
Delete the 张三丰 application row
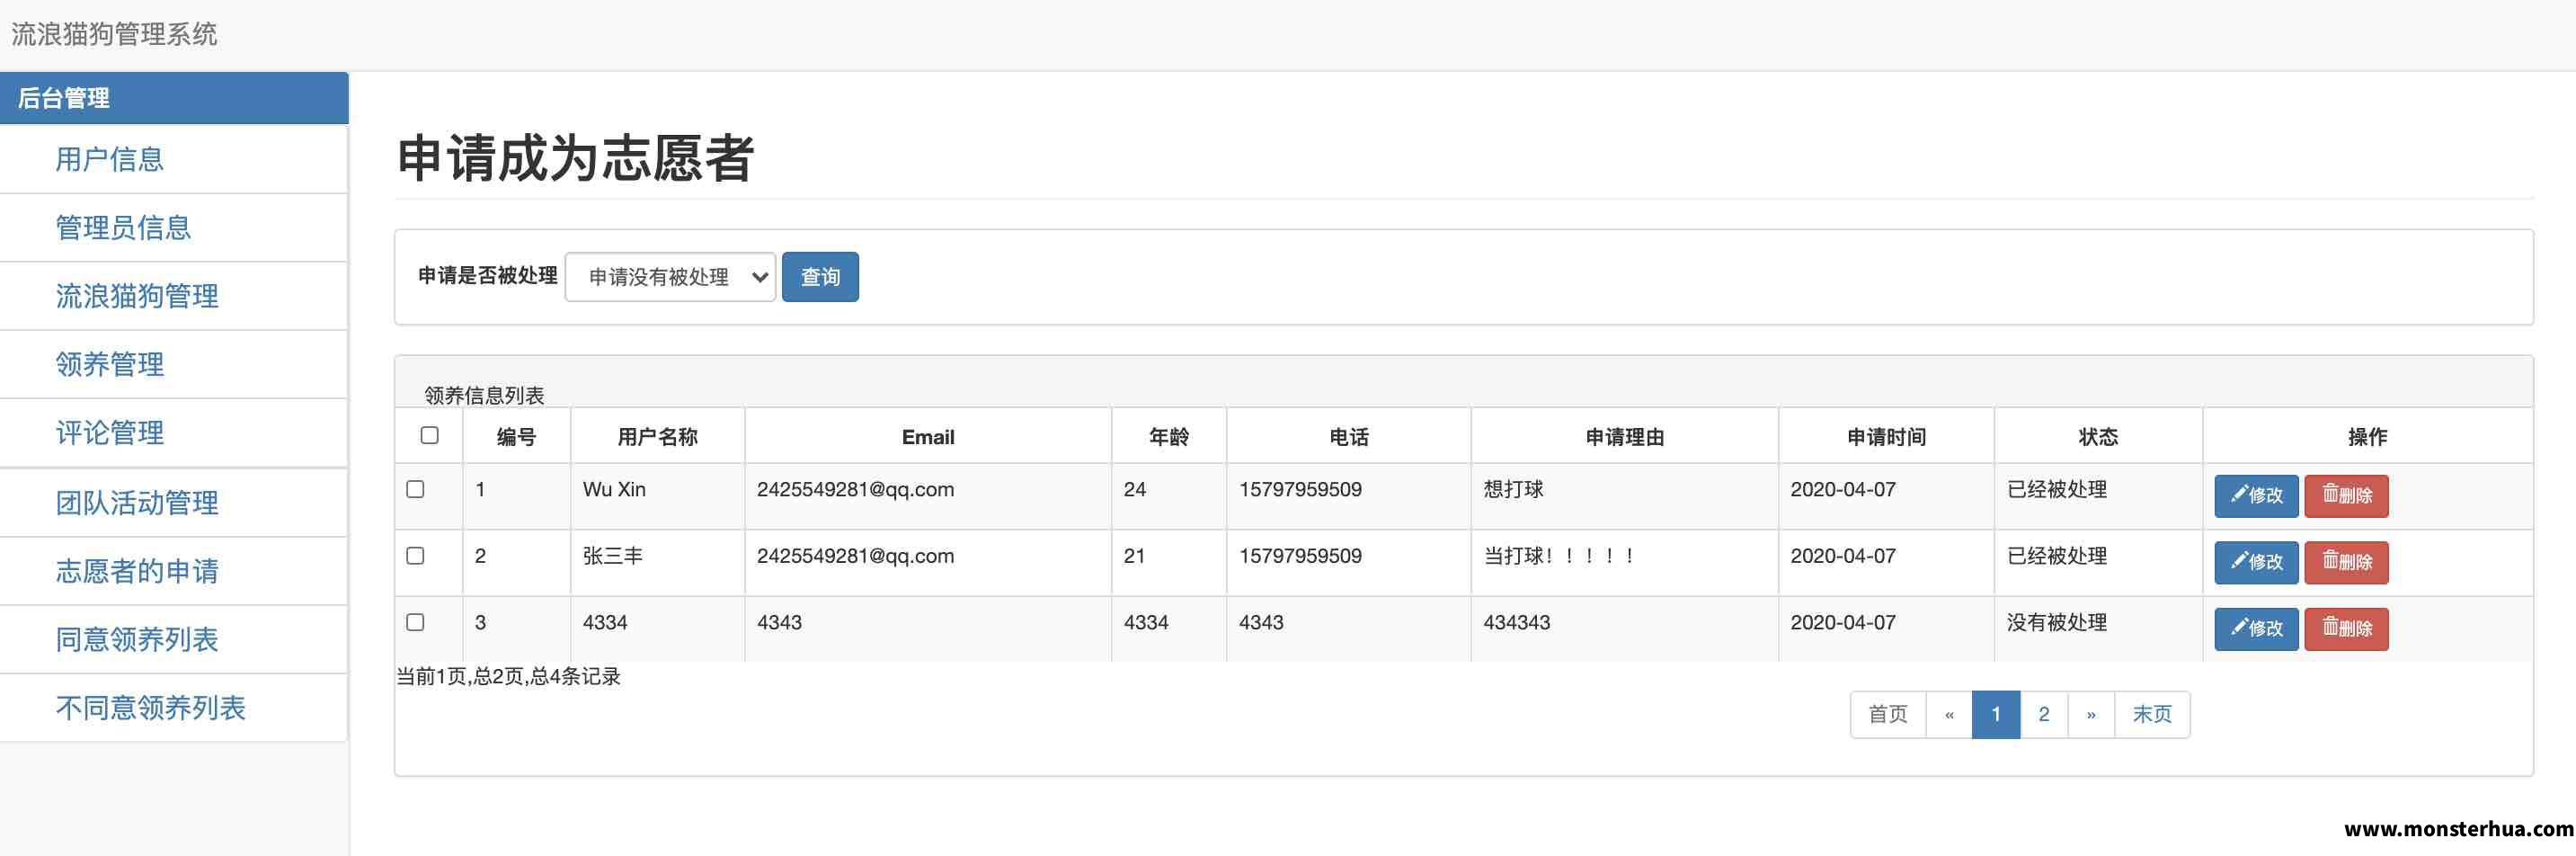pyautogui.click(x=2346, y=563)
